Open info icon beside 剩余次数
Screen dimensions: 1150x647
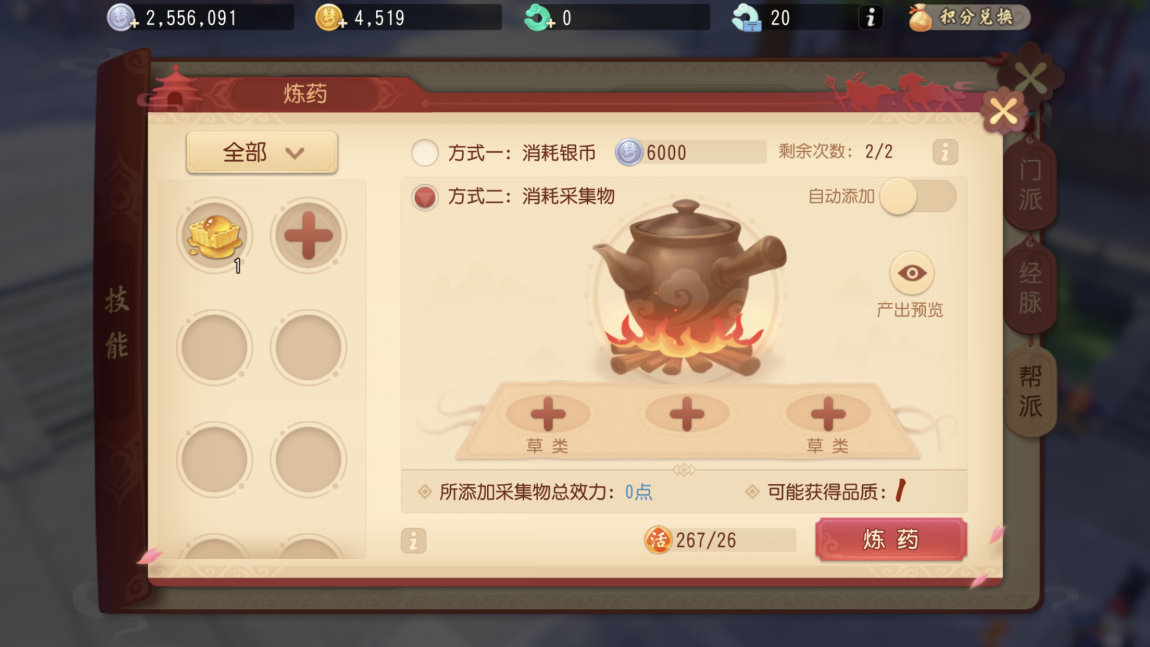click(945, 152)
